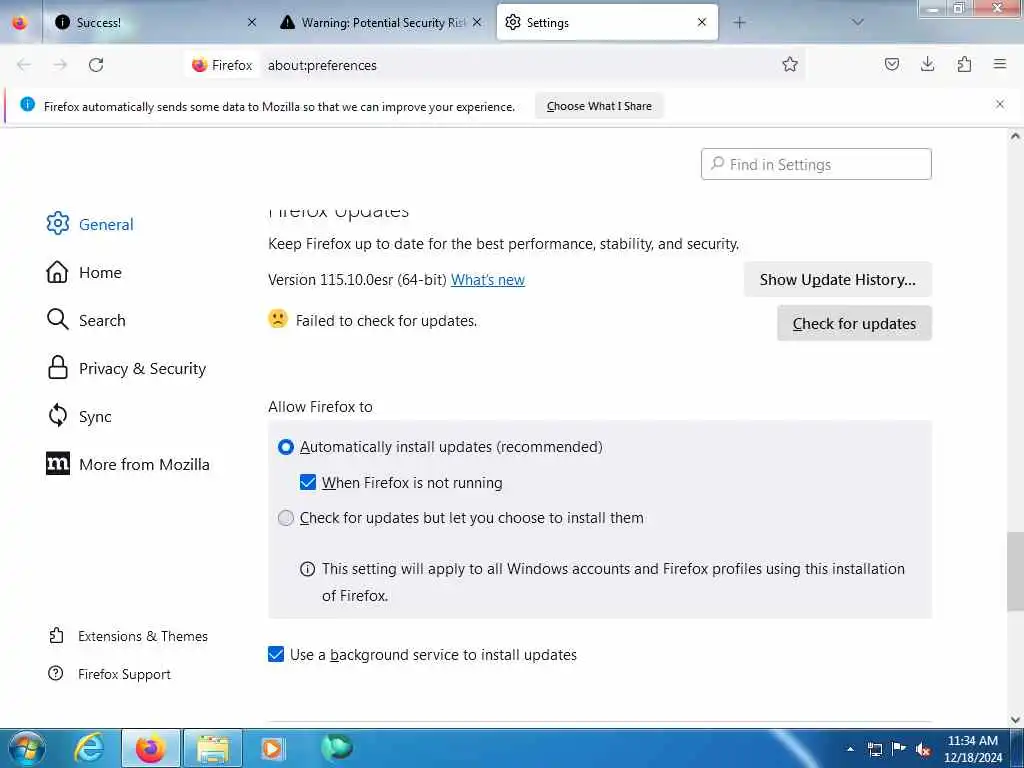Image resolution: width=1024 pixels, height=768 pixels.
Task: Open Windows Media Player from taskbar
Action: [272, 748]
